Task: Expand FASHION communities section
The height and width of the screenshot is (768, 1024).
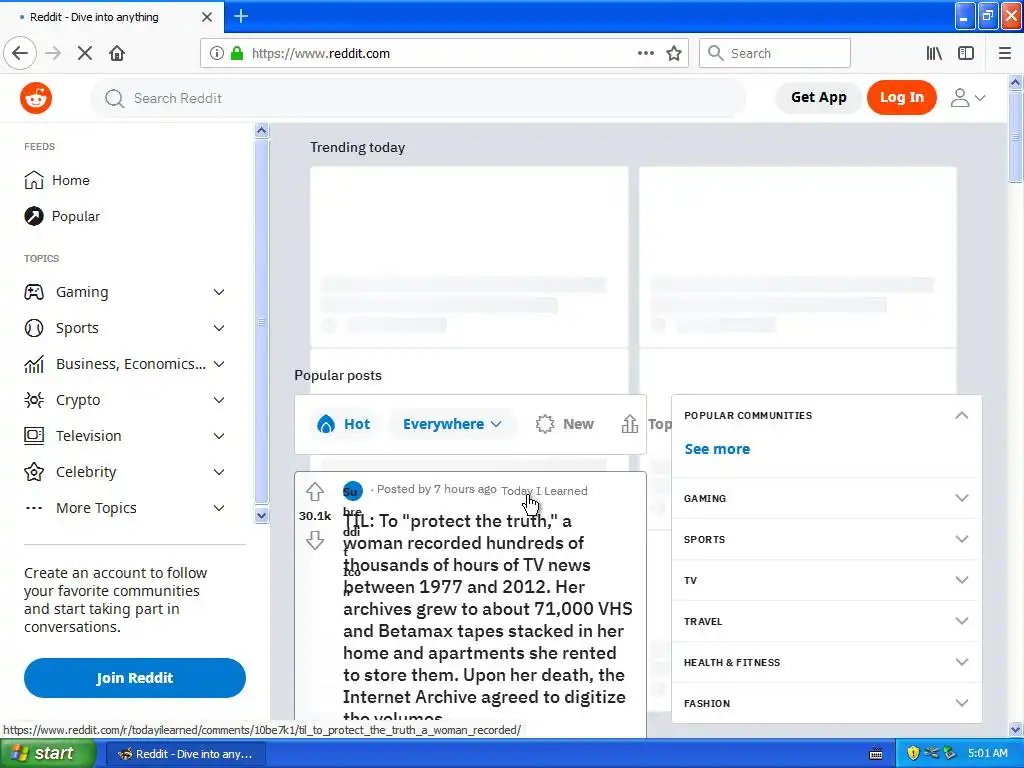Action: [827, 703]
